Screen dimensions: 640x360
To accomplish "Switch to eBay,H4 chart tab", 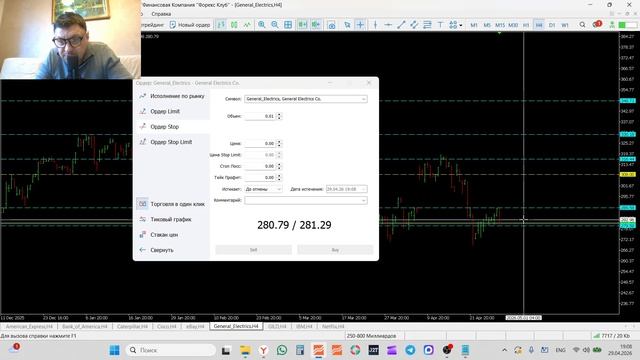I will tap(195, 327).
